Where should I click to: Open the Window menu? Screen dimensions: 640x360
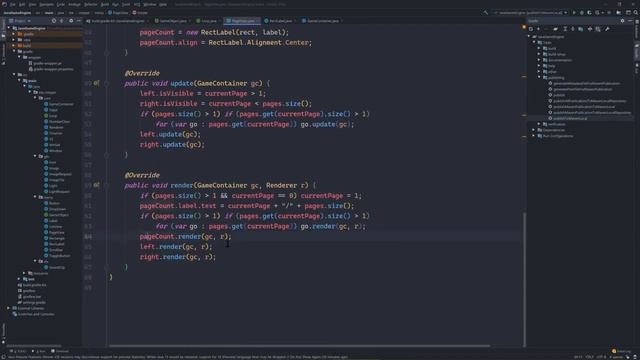point(150,4)
